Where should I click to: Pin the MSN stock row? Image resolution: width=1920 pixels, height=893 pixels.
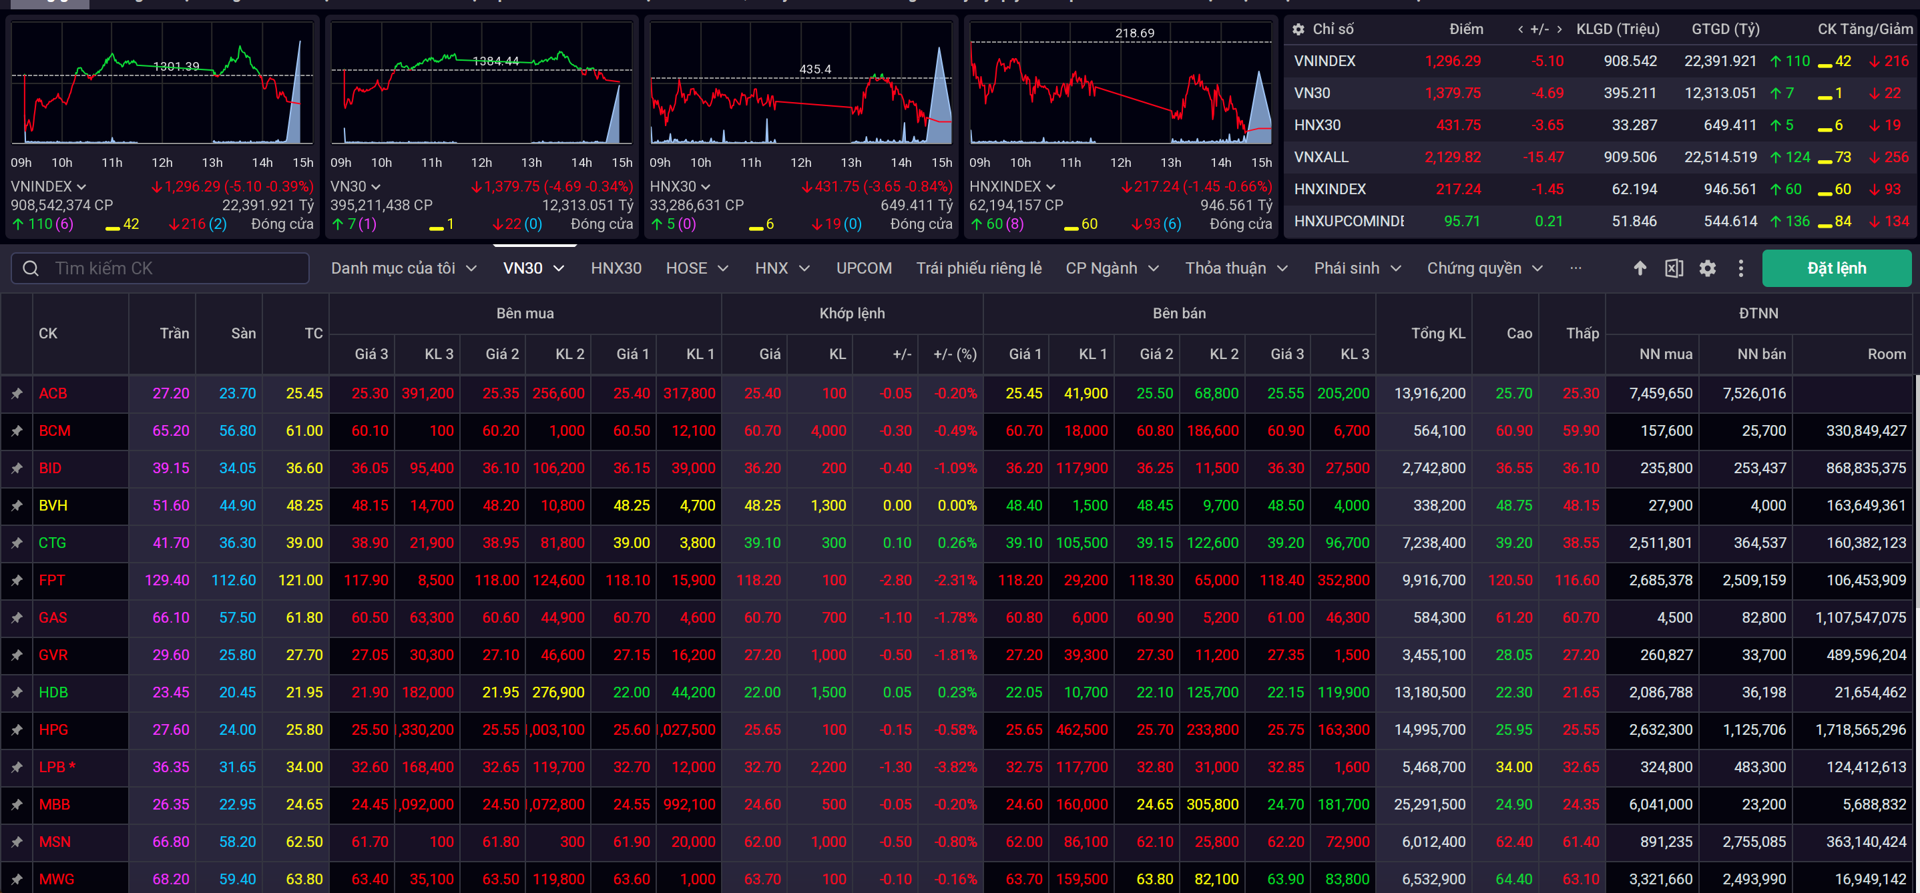pyautogui.click(x=17, y=842)
